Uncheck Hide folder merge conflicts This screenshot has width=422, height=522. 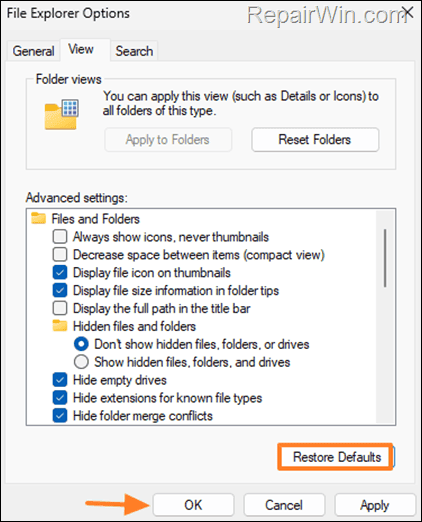(x=60, y=416)
